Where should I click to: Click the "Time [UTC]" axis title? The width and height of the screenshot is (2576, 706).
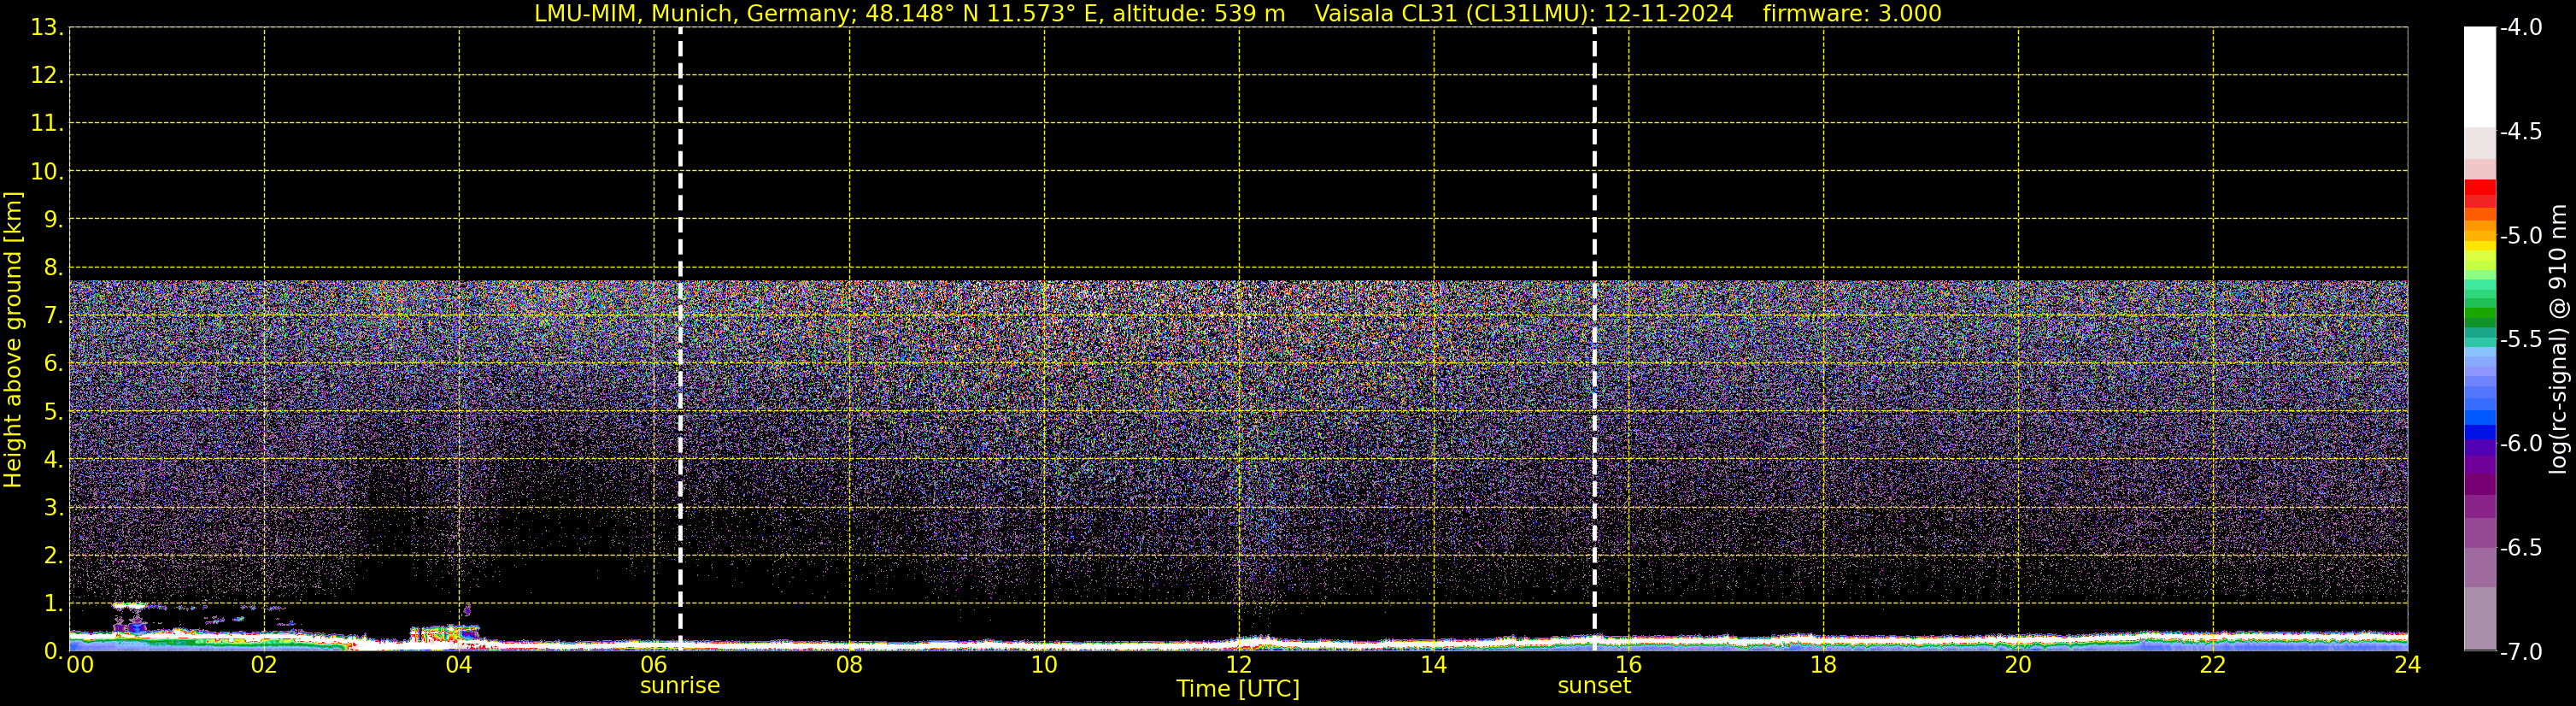pyautogui.click(x=1237, y=689)
